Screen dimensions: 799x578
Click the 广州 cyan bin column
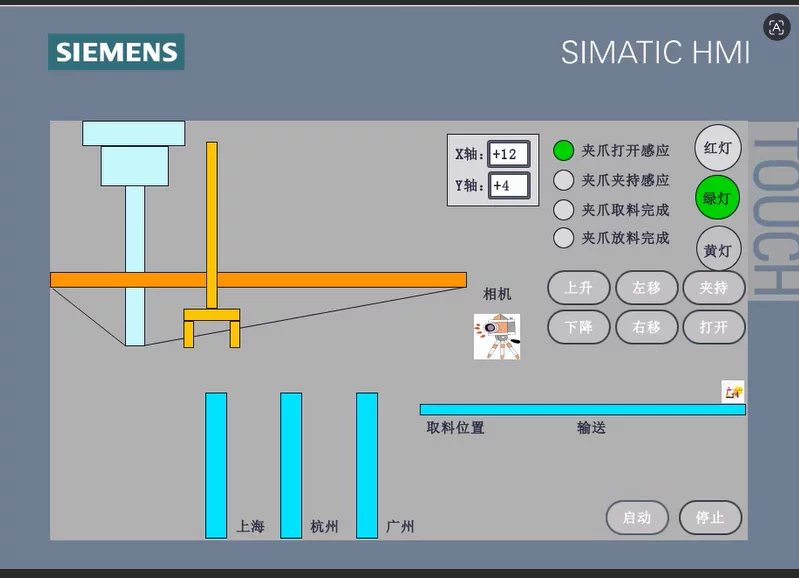pos(367,465)
